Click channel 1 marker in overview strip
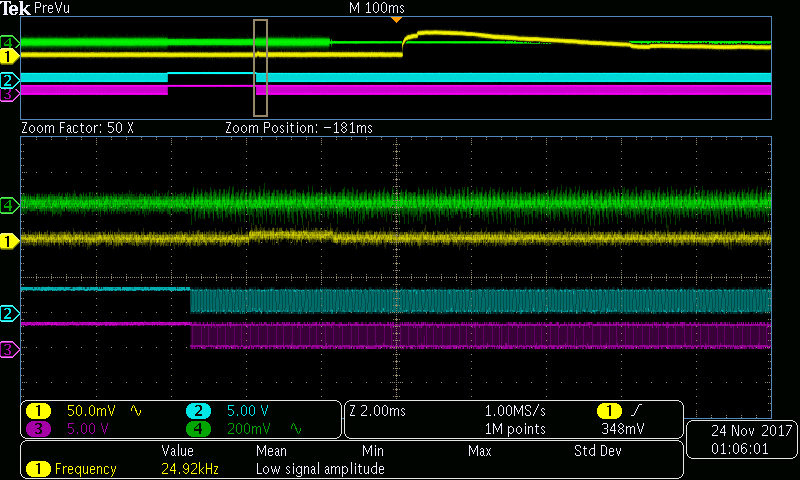The image size is (800, 480). 9,56
